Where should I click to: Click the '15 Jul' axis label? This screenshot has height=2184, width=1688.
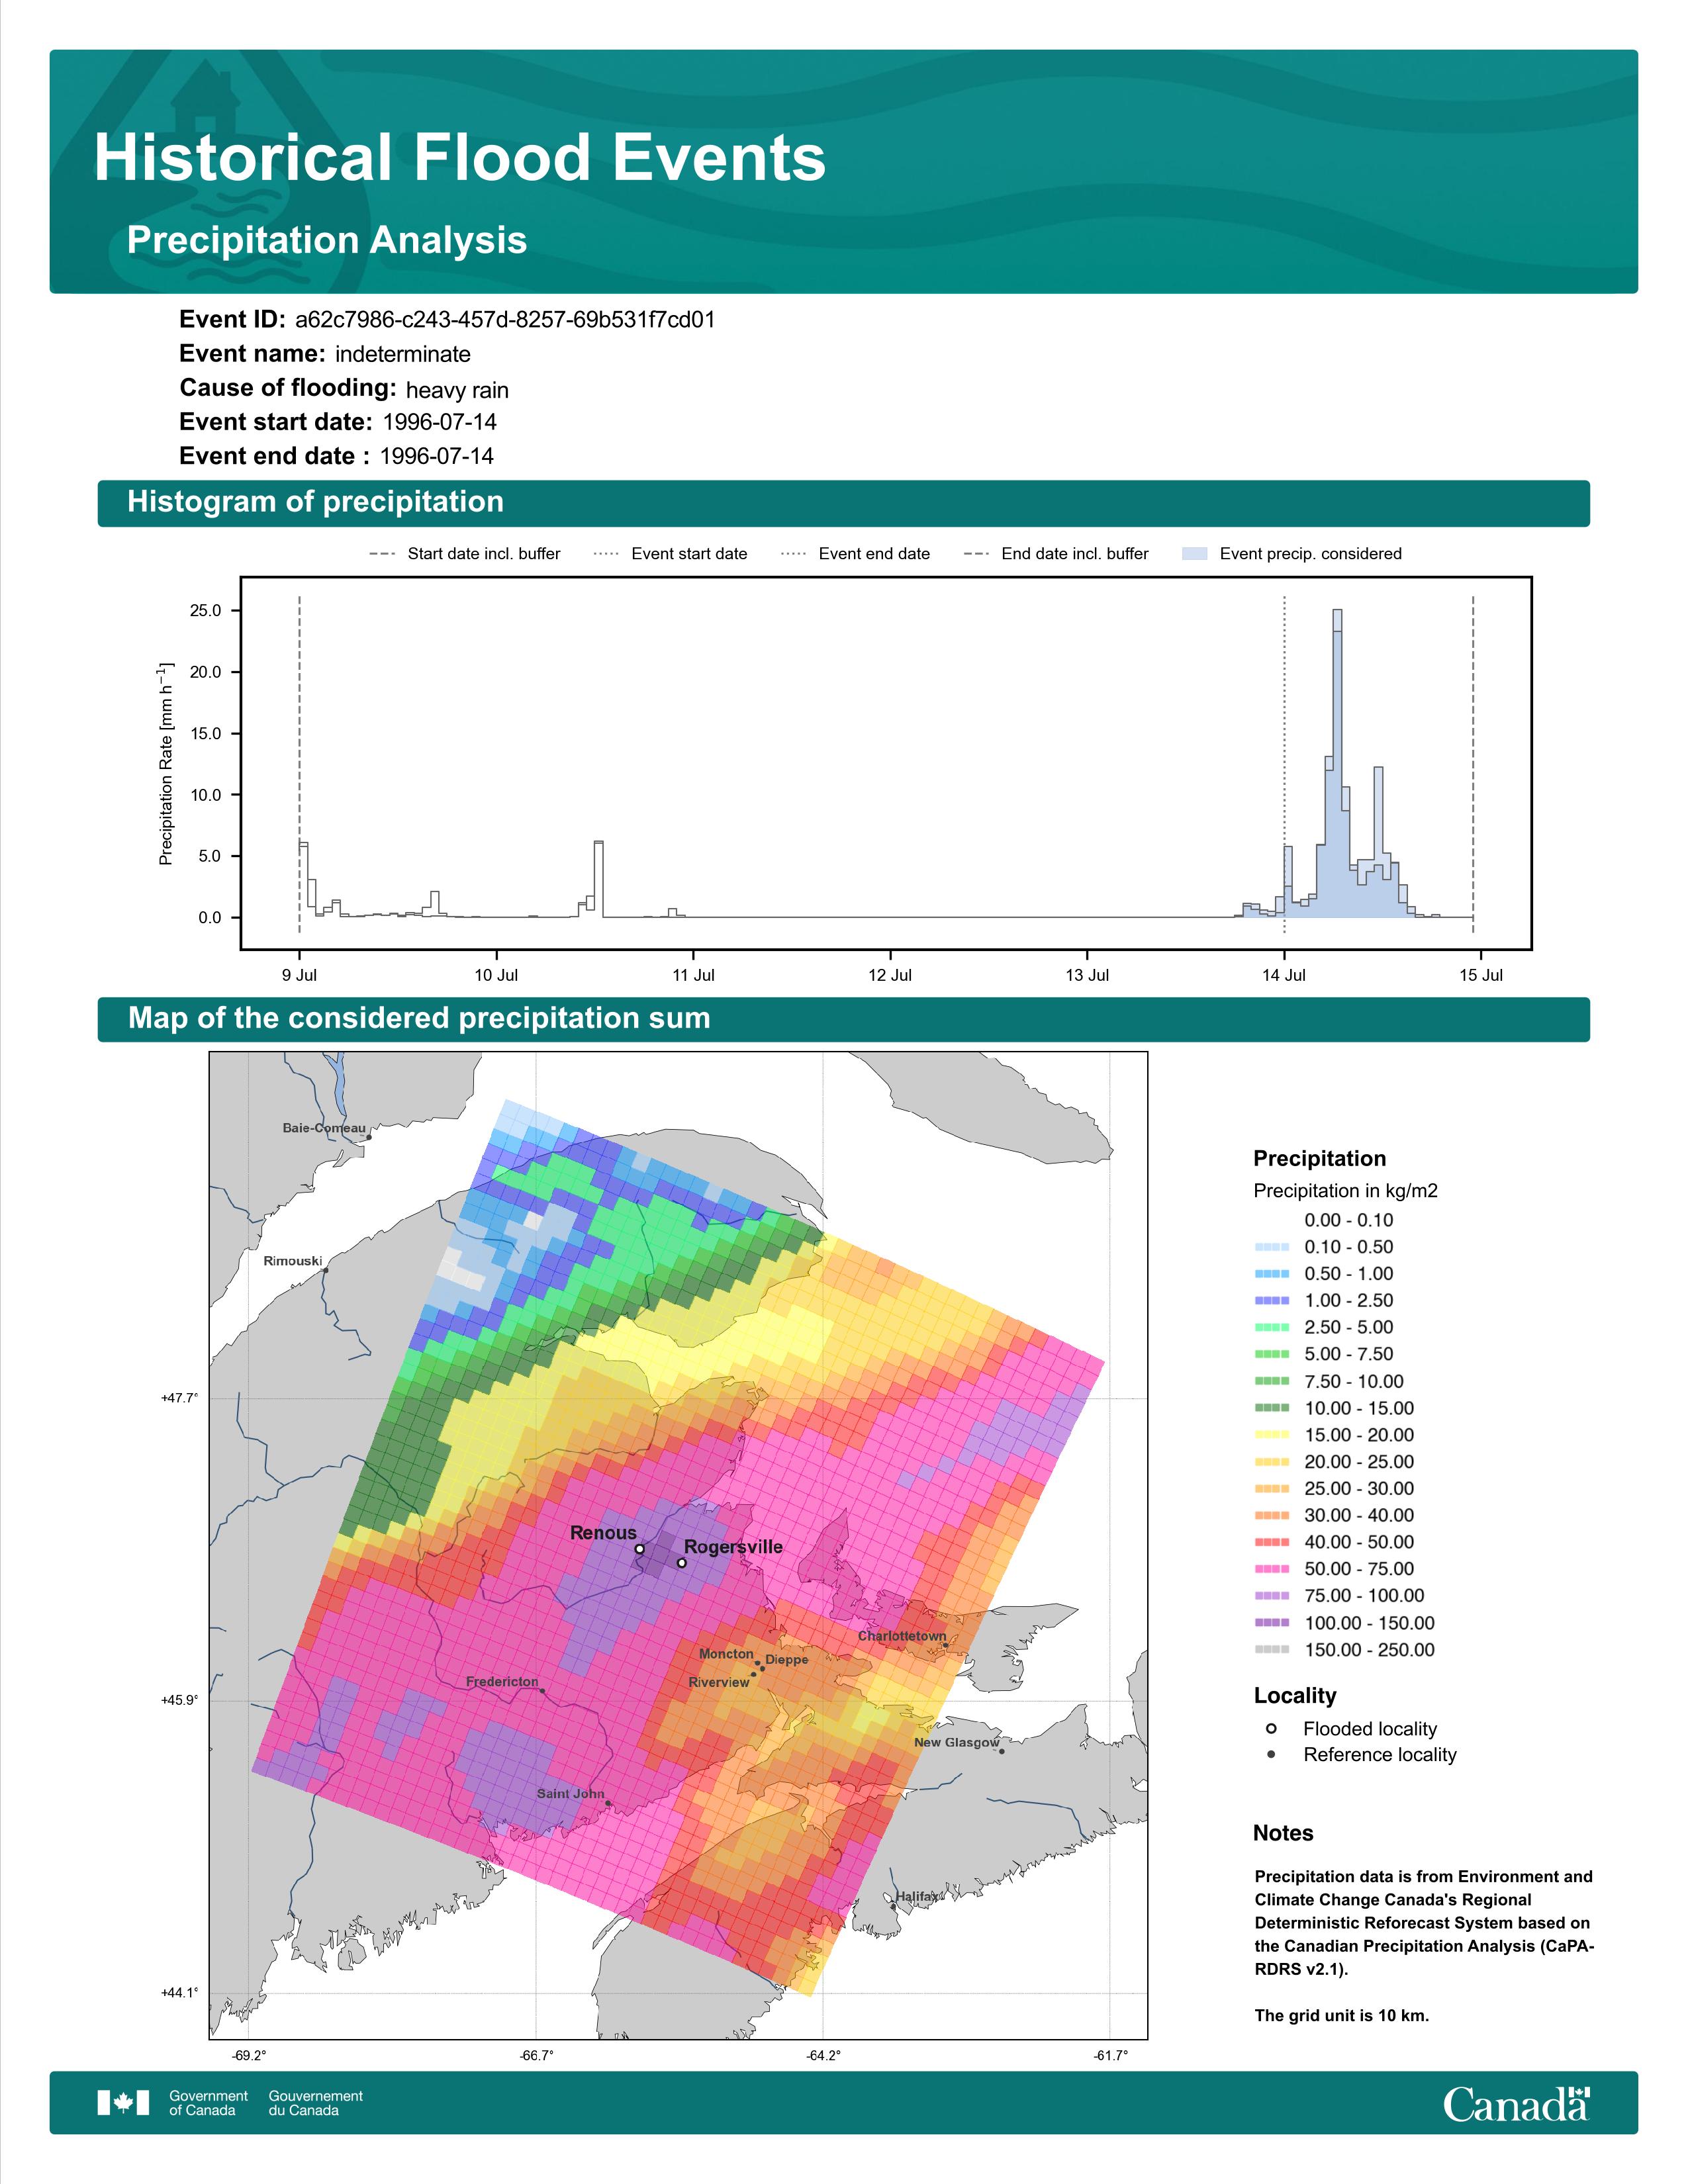pyautogui.click(x=1481, y=975)
